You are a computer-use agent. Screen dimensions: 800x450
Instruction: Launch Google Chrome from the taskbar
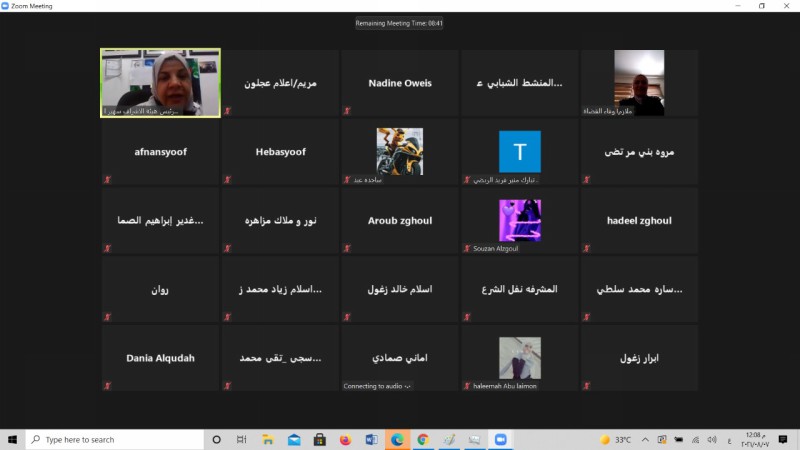[423, 439]
